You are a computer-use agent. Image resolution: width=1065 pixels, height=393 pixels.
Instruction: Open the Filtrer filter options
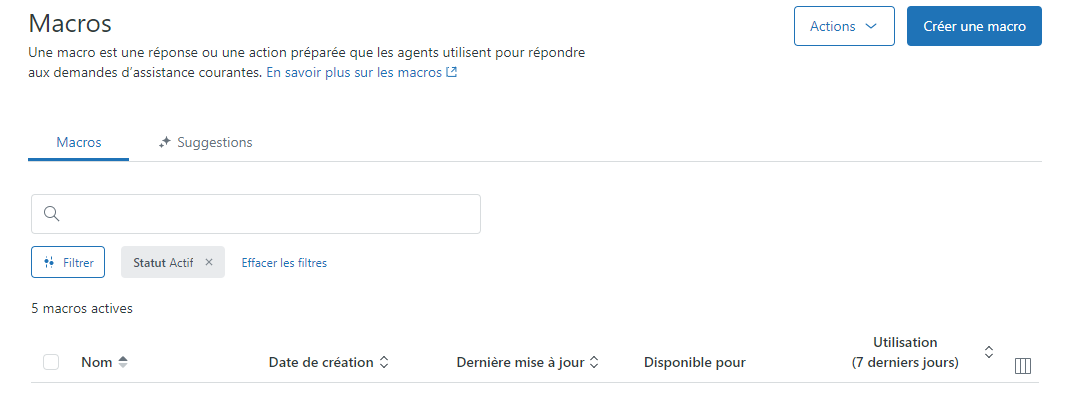tap(68, 262)
